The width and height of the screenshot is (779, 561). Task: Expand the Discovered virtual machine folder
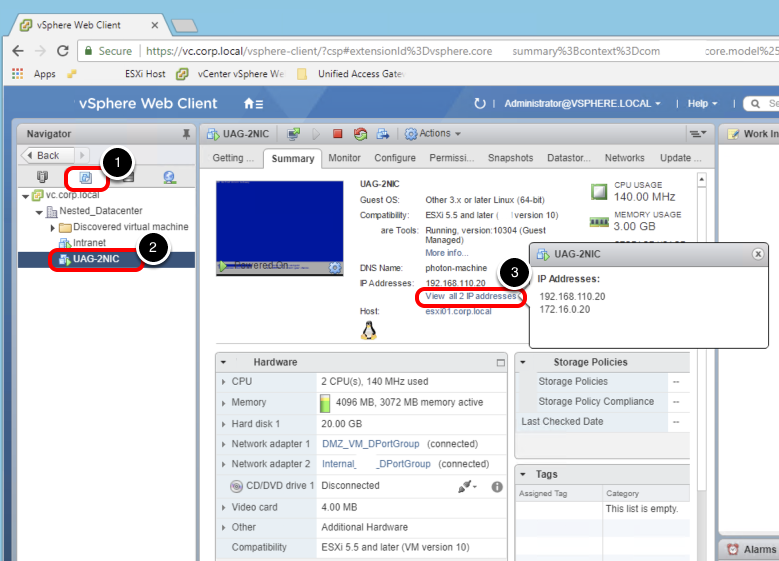click(52, 227)
